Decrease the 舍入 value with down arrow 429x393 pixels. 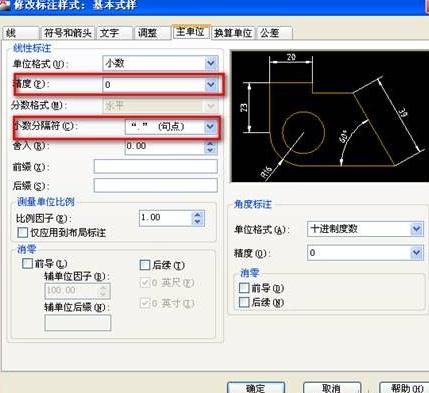(x=210, y=151)
